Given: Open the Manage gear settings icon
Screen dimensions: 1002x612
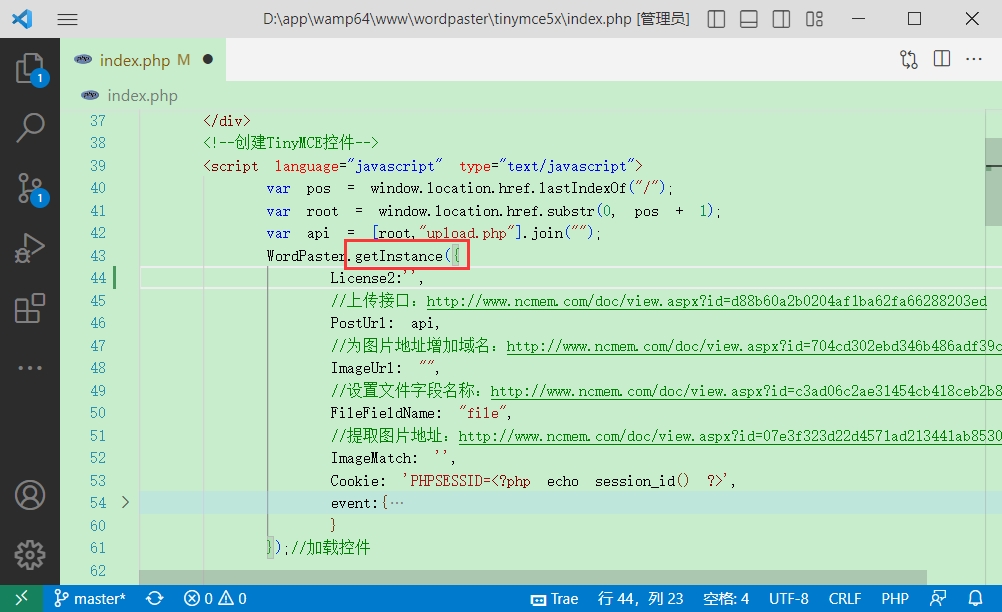Looking at the screenshot, I should 30,553.
